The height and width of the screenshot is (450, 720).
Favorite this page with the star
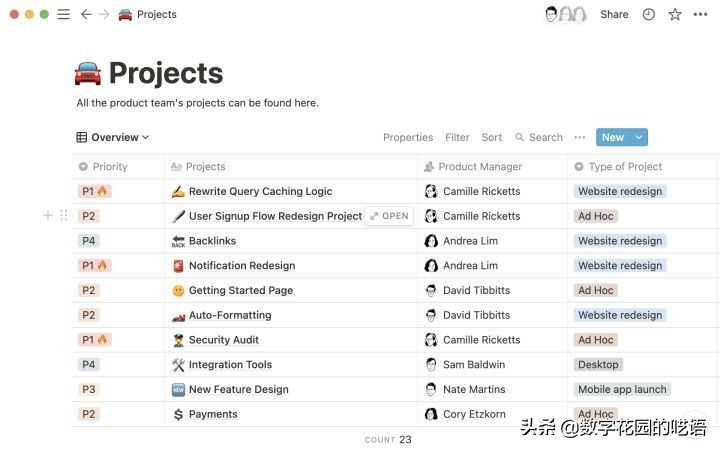point(675,14)
